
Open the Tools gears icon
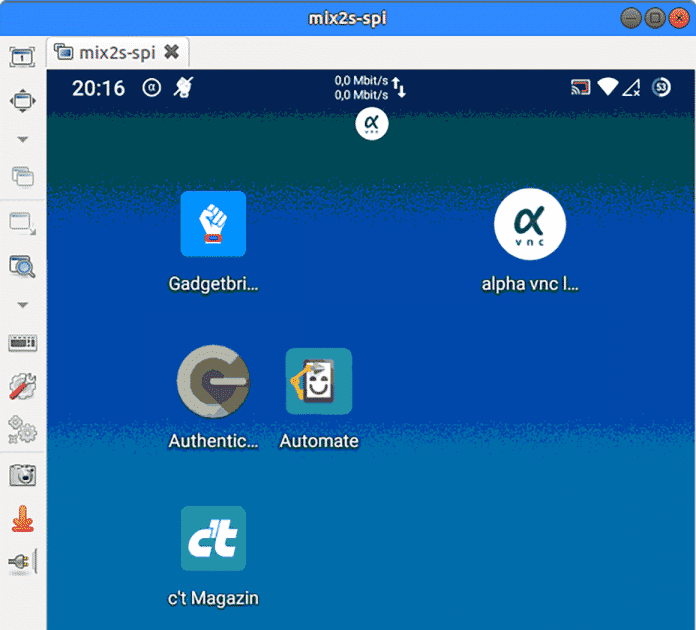coord(23,429)
